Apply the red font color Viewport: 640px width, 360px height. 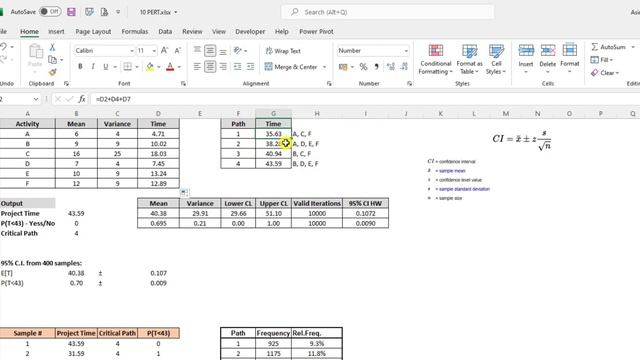click(170, 67)
